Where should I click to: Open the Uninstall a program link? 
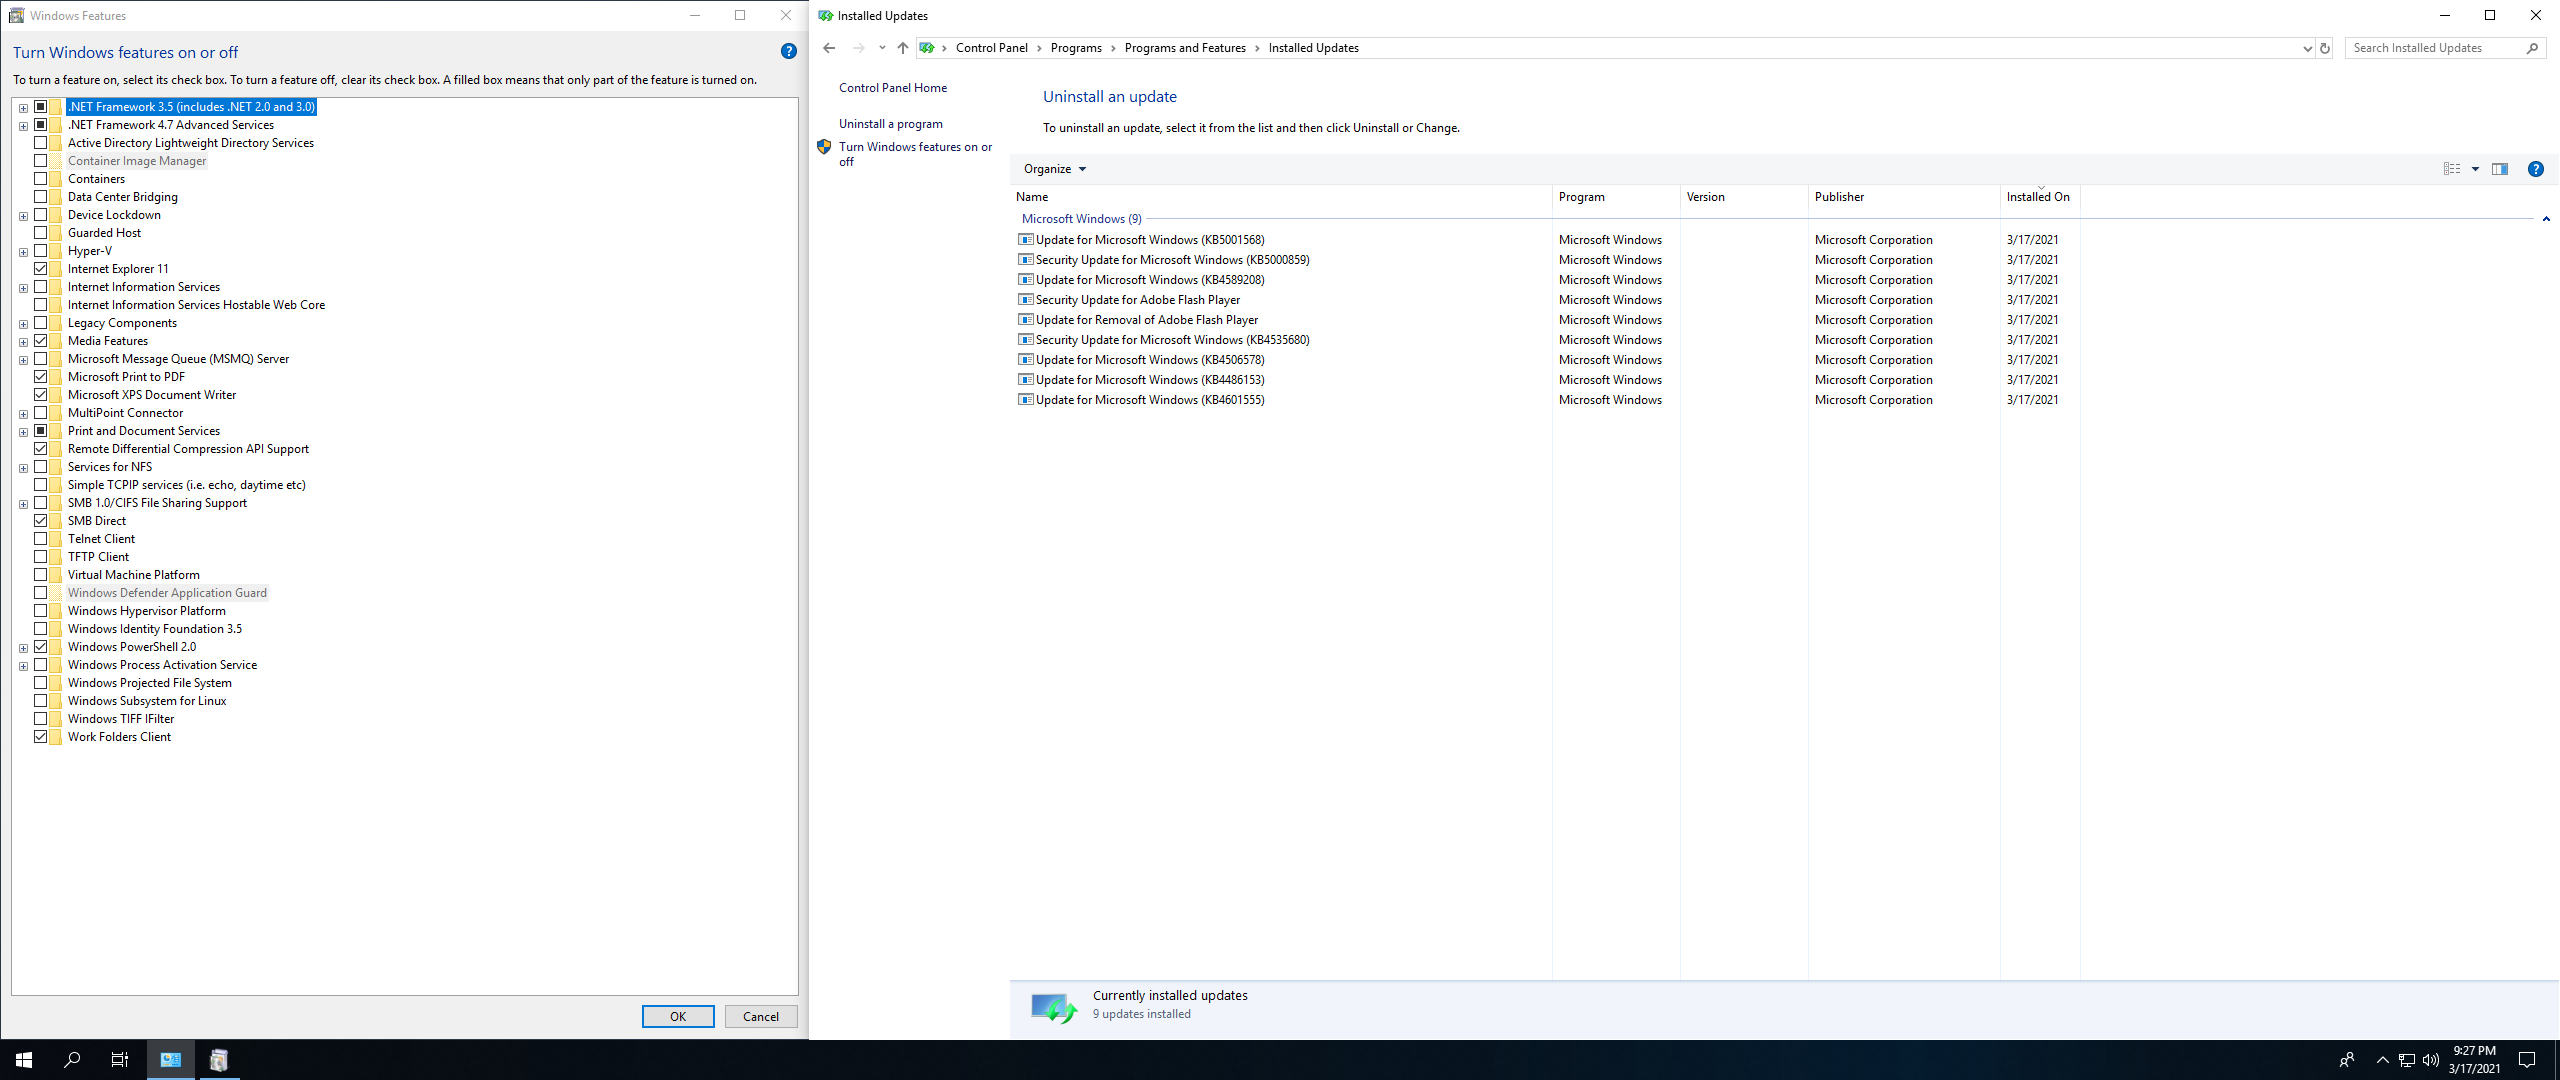891,124
